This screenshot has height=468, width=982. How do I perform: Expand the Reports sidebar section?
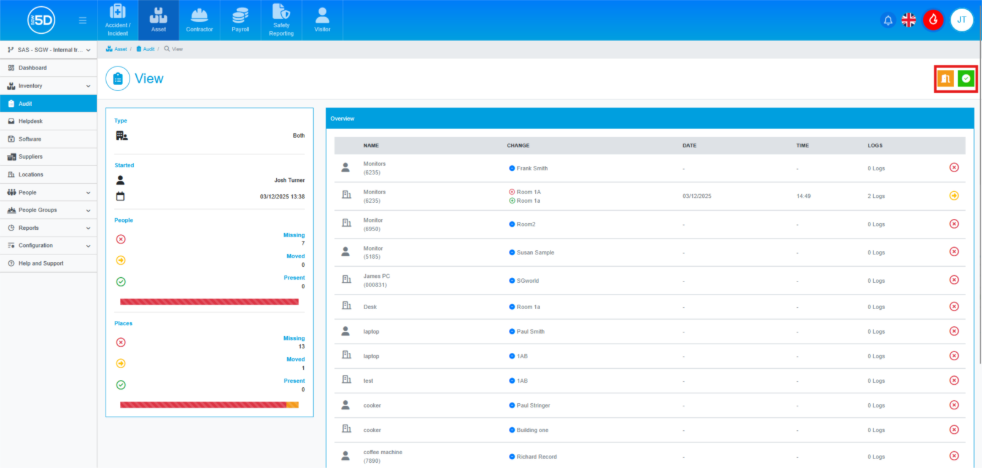(48, 227)
